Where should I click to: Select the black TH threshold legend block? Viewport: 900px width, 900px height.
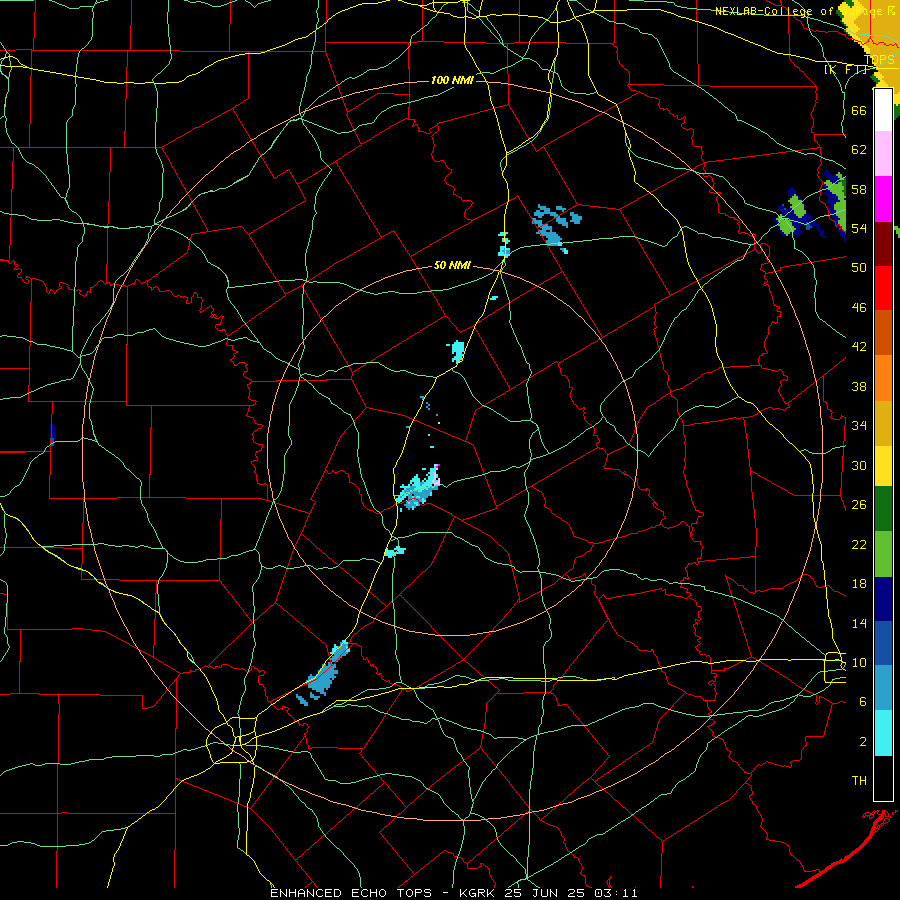pos(883,778)
